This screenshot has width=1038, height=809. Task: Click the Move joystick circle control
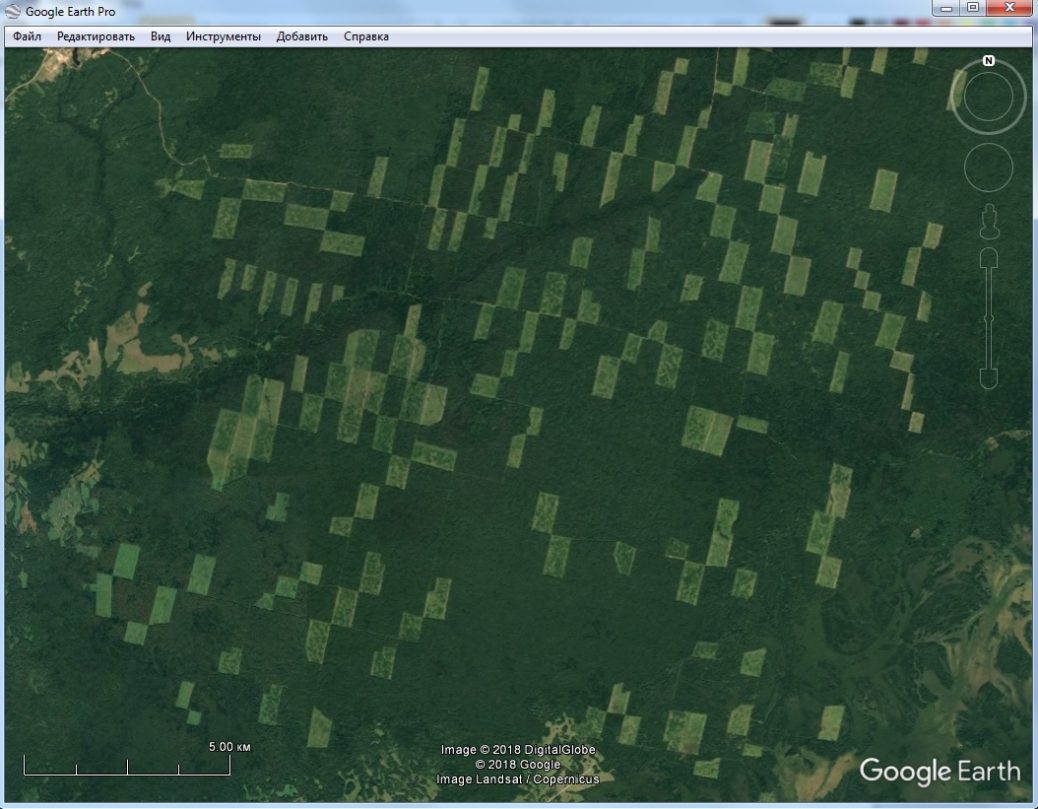[988, 167]
